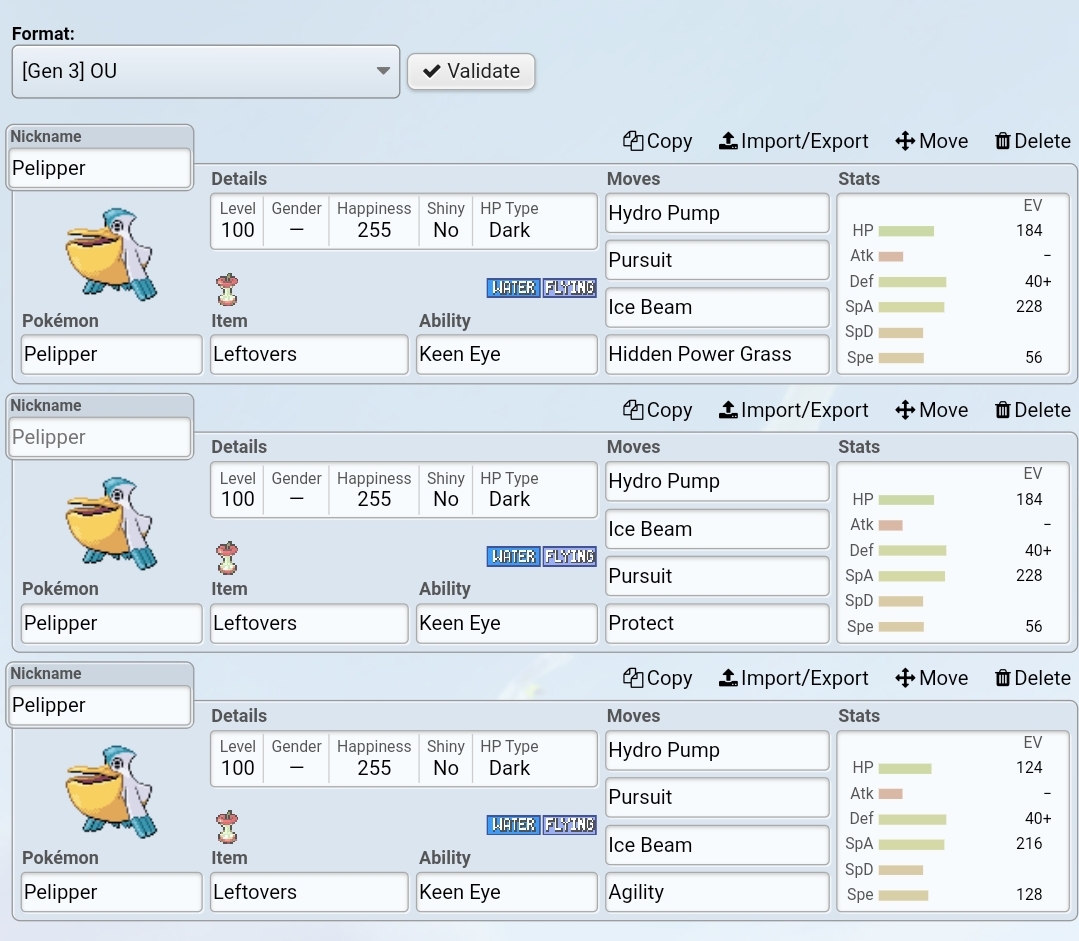Open the stats panel of the first Pelipper
1079x941 pixels.
(x=953, y=284)
